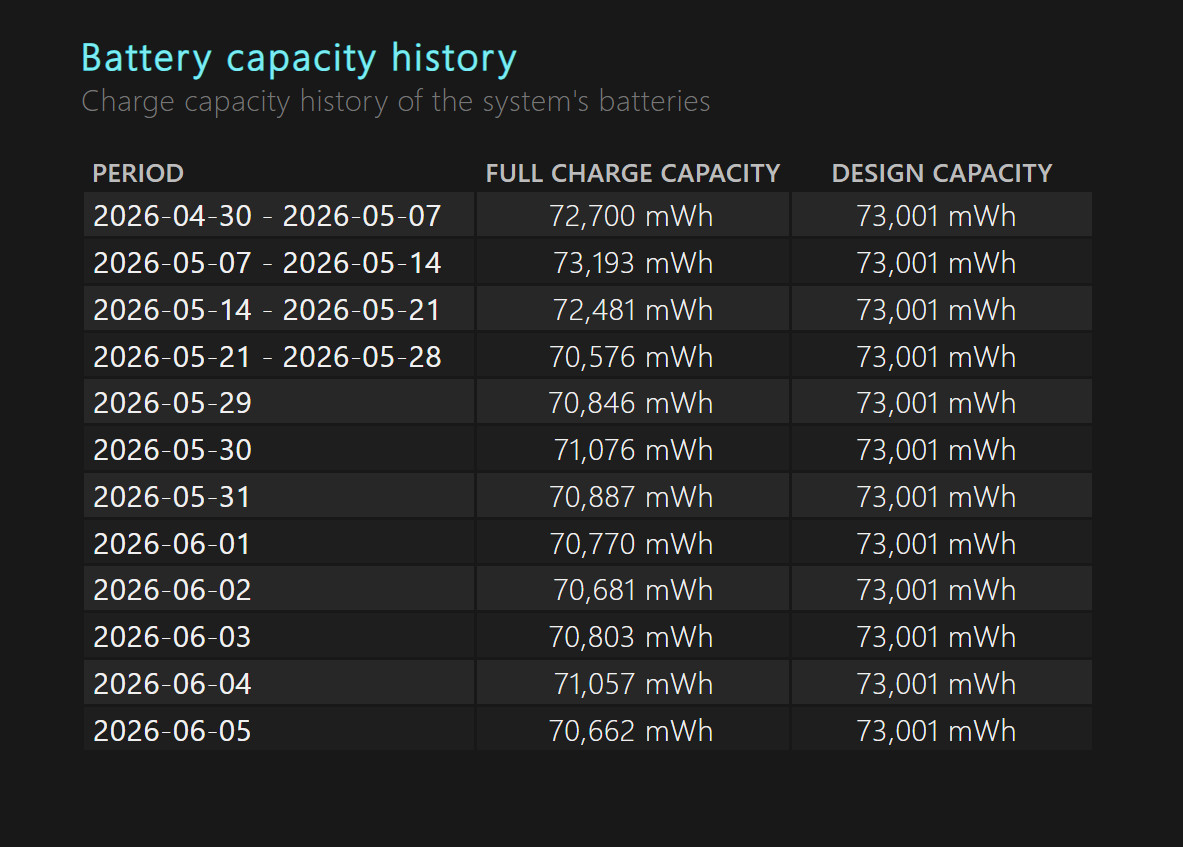
Task: Select the 'Battery capacity history' heading
Action: (x=299, y=59)
